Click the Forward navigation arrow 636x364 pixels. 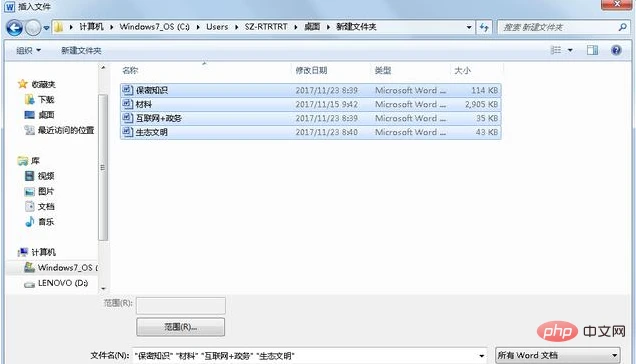pos(33,28)
